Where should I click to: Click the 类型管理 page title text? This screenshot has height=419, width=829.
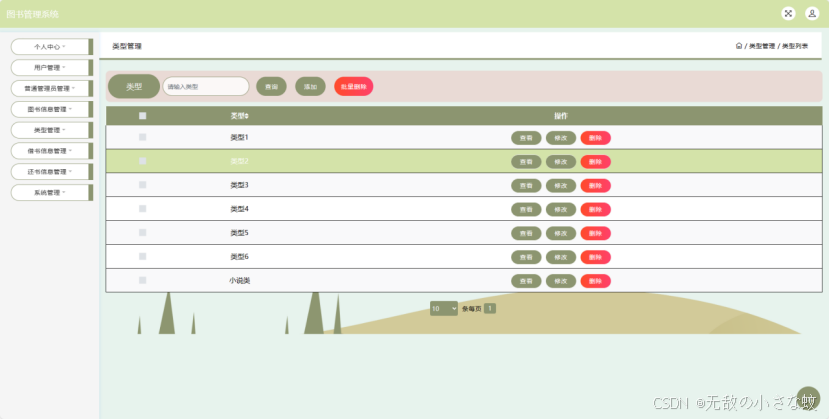point(127,46)
